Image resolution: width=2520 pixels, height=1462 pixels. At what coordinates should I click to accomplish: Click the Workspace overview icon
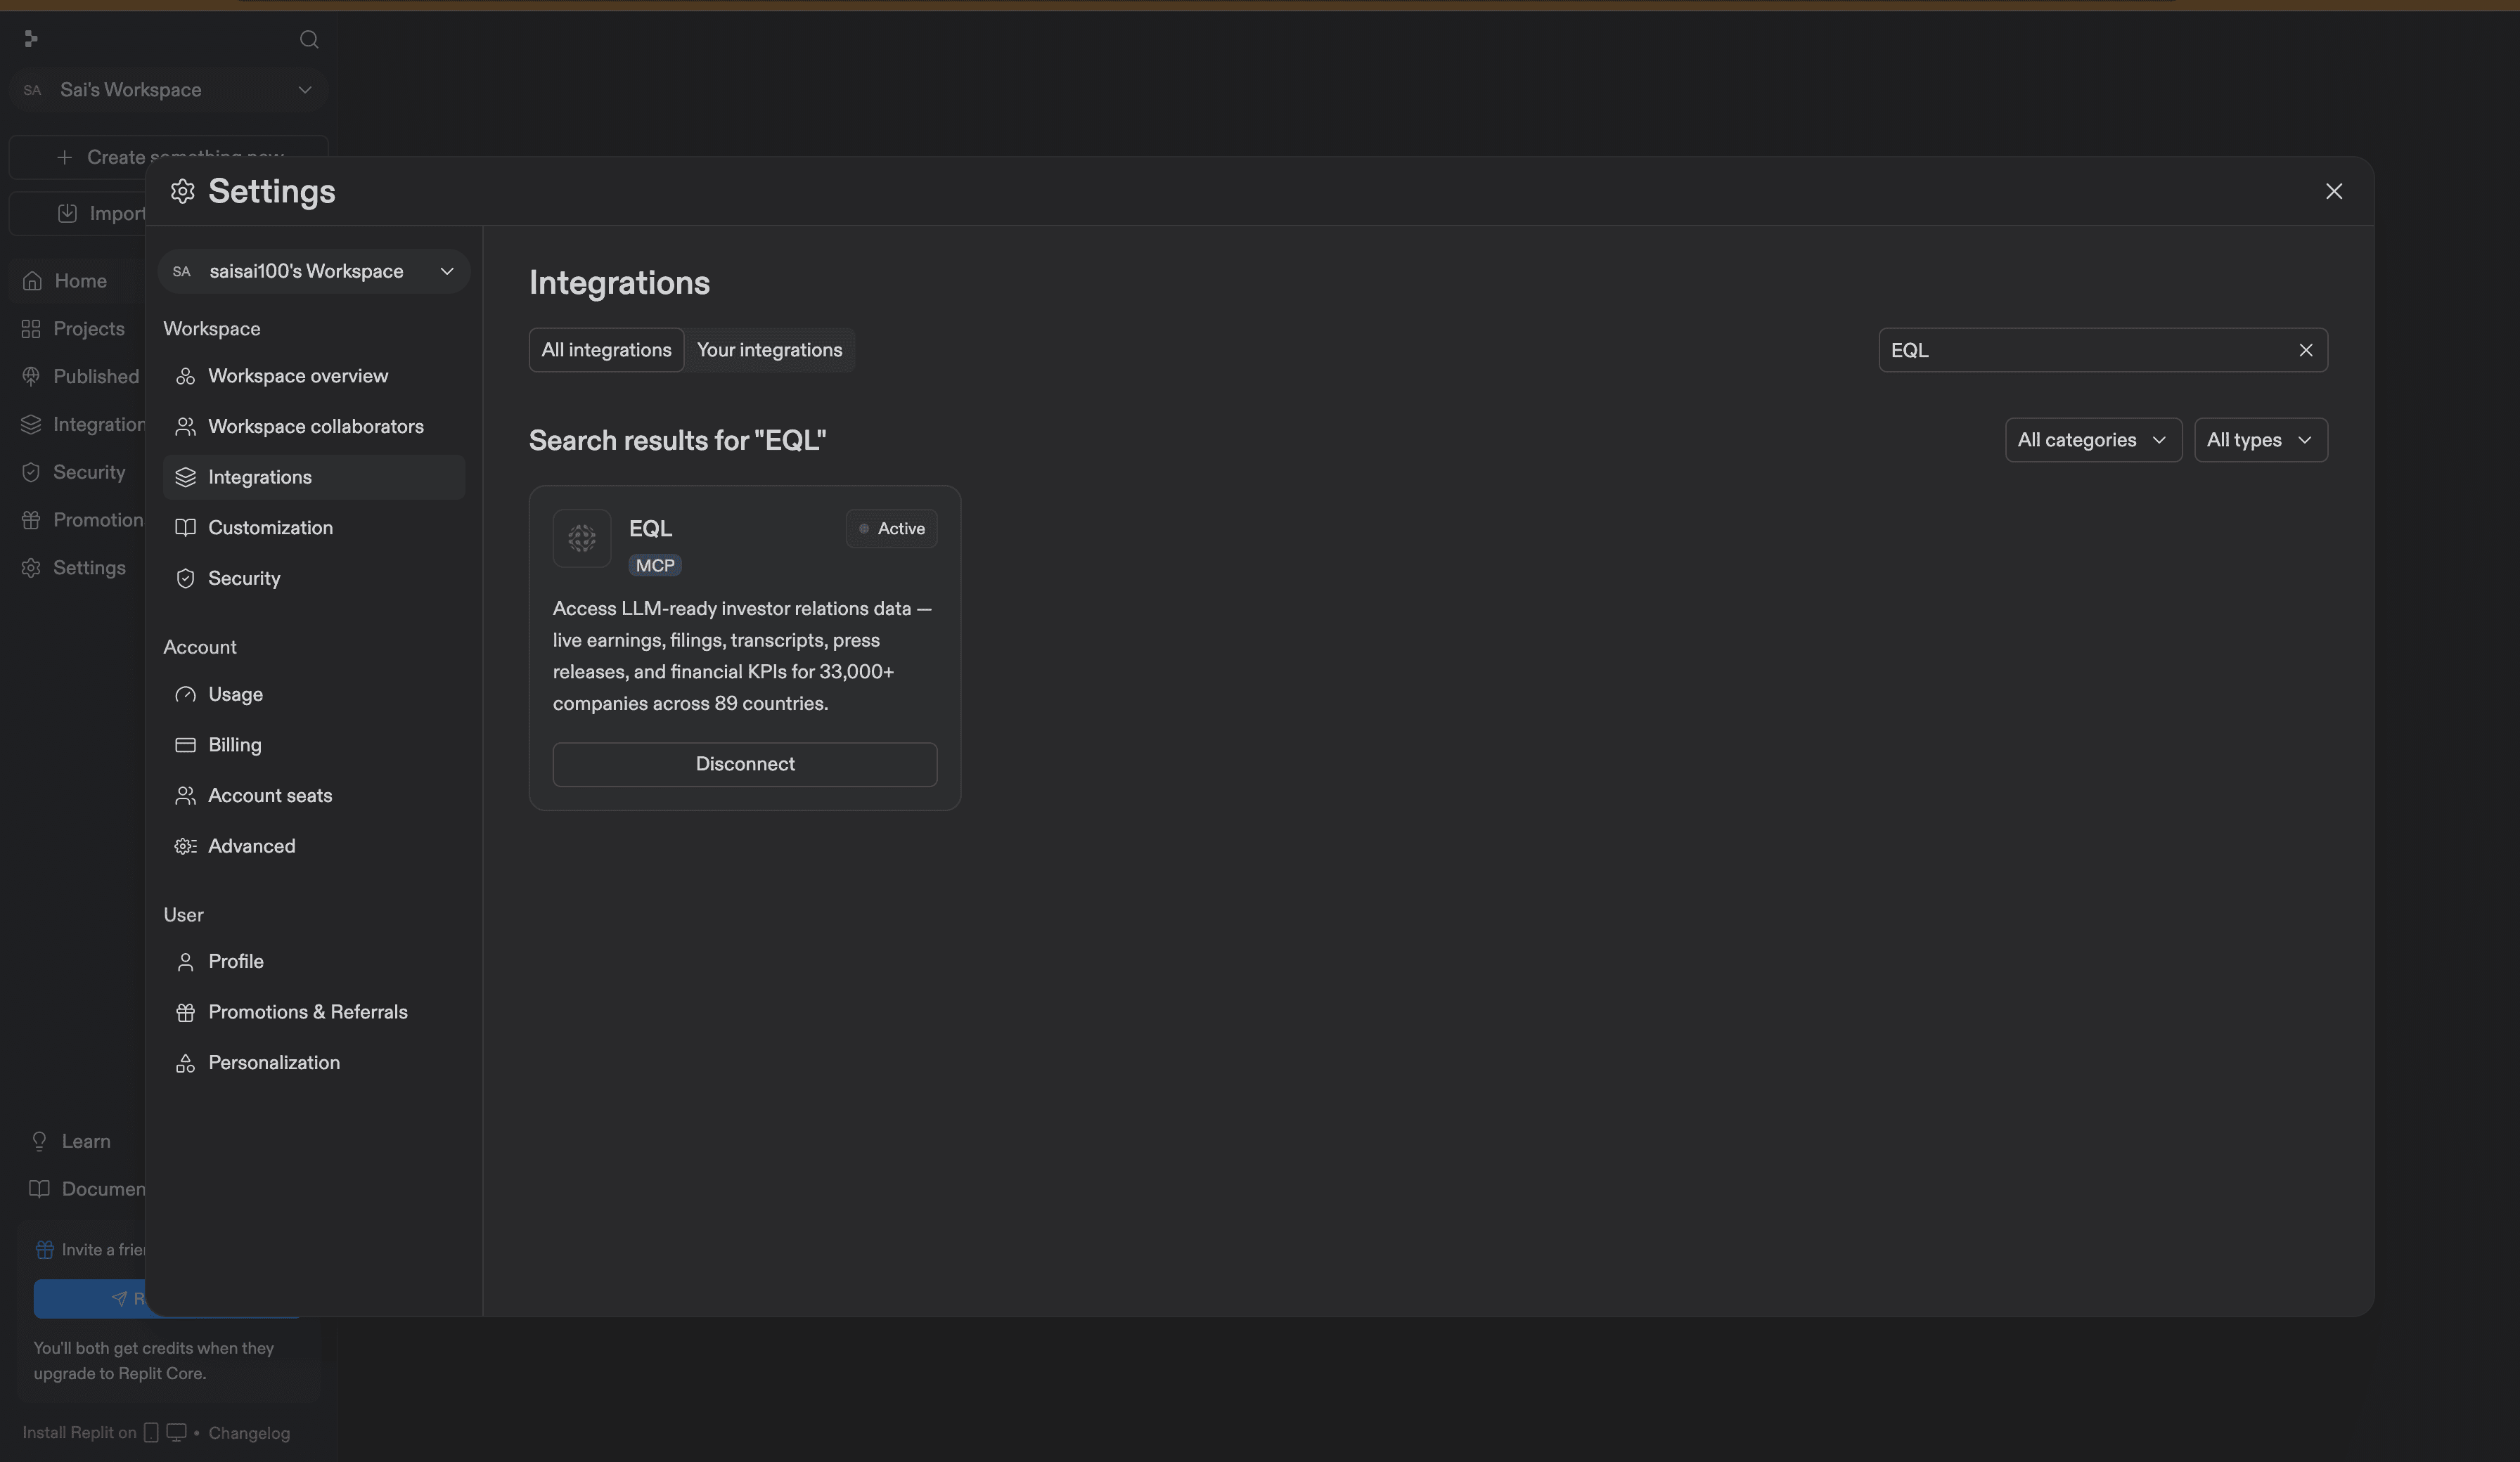point(185,376)
